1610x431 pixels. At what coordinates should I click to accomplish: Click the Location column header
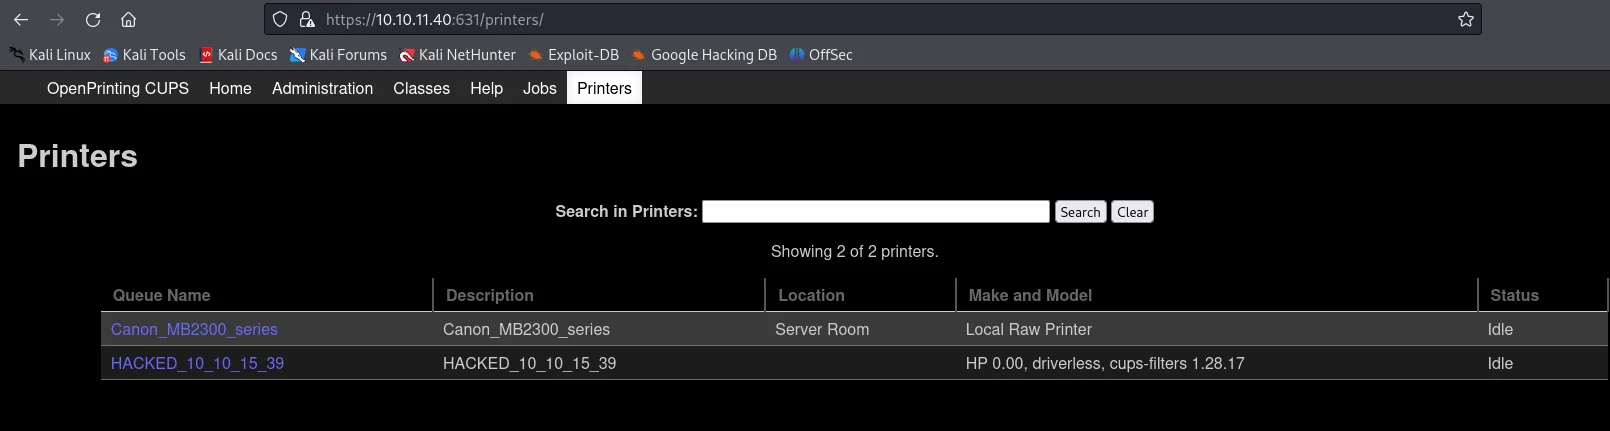811,295
